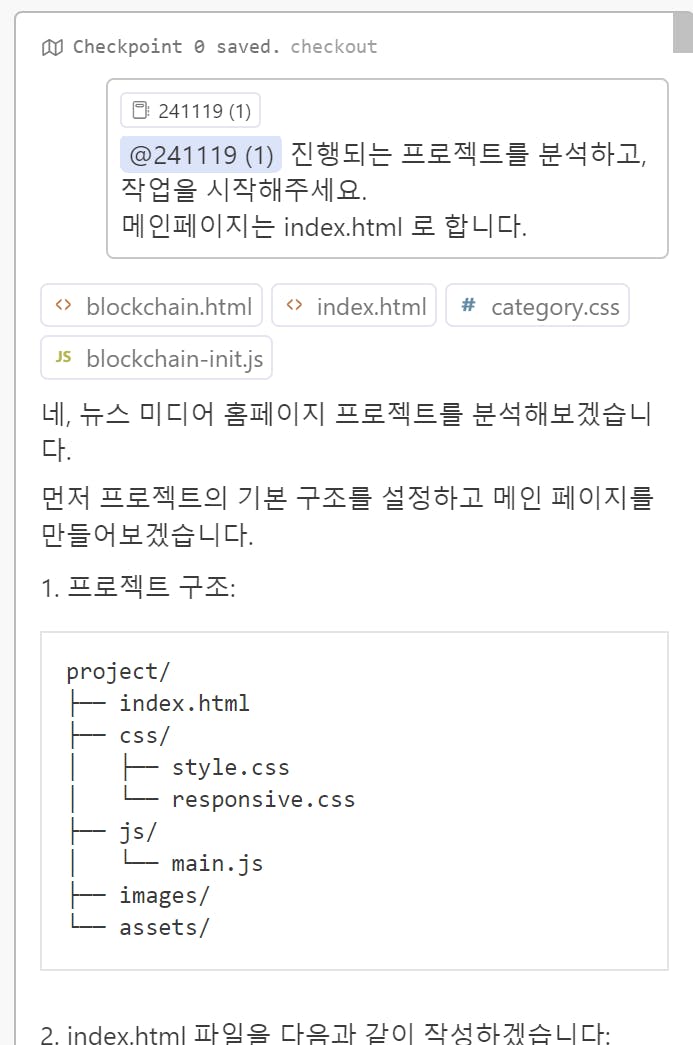Click the JS icon on the blockchain-init.js chip

(x=63, y=357)
